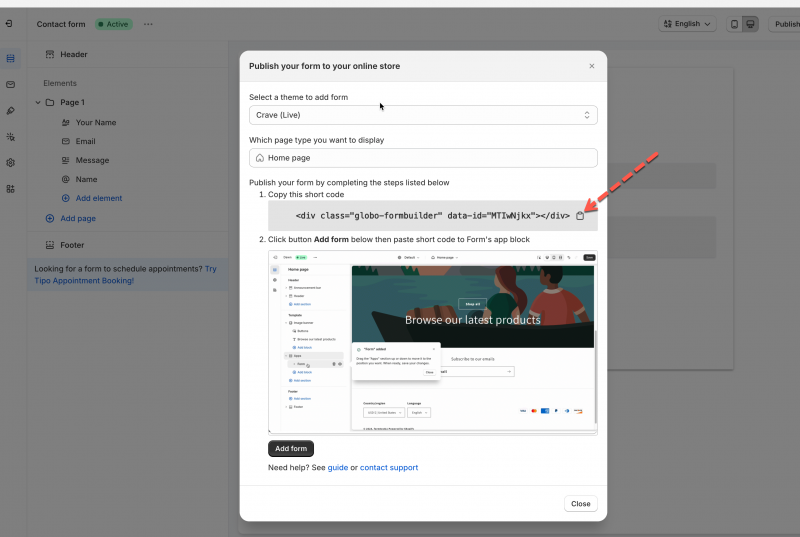
Task: Open the Appearance brush sidebar icon
Action: 10,111
